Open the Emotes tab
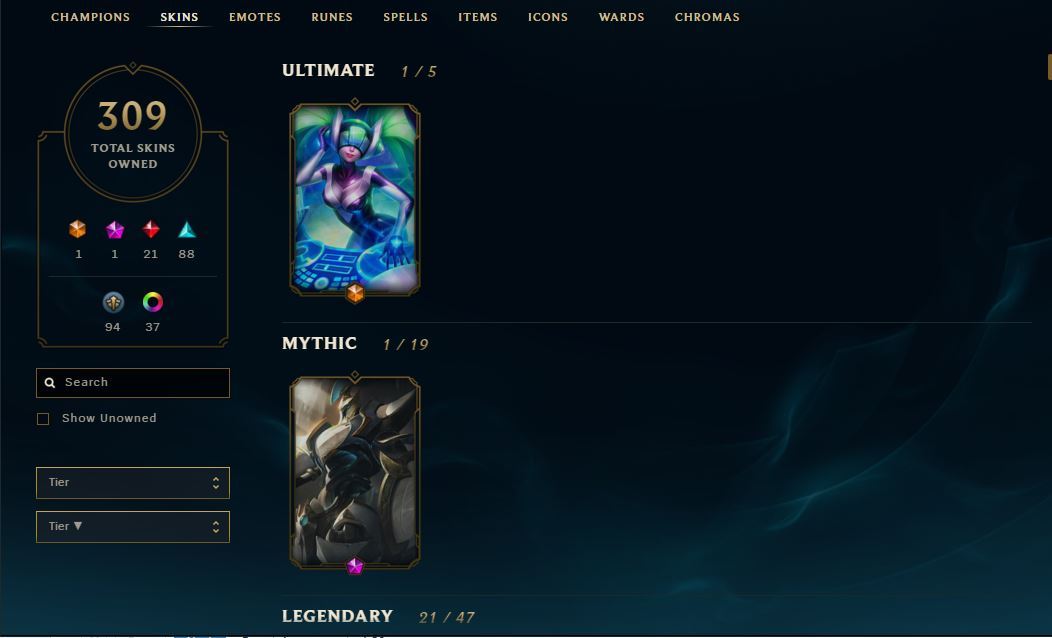Screen dimensions: 1052x638 point(255,17)
